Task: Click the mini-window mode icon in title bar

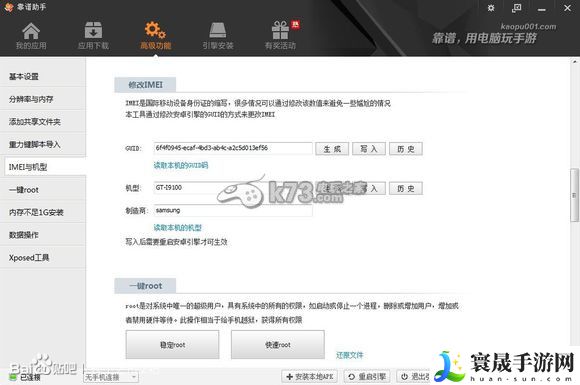Action: [516, 8]
